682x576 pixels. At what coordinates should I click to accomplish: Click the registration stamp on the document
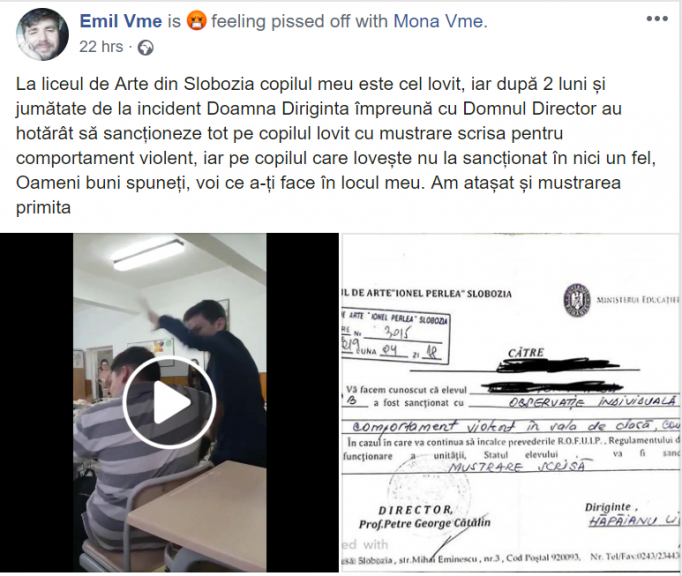pyautogui.click(x=395, y=337)
